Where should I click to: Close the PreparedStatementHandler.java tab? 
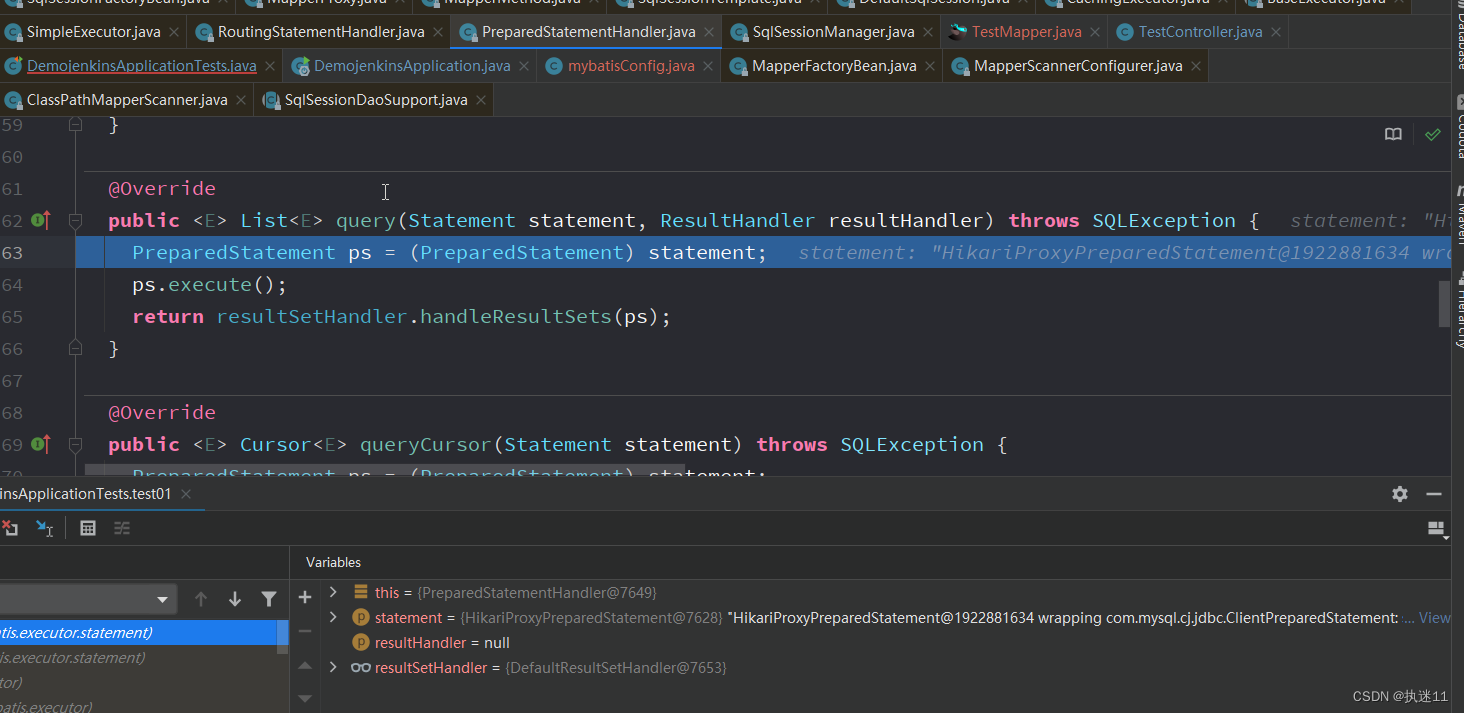[x=710, y=32]
